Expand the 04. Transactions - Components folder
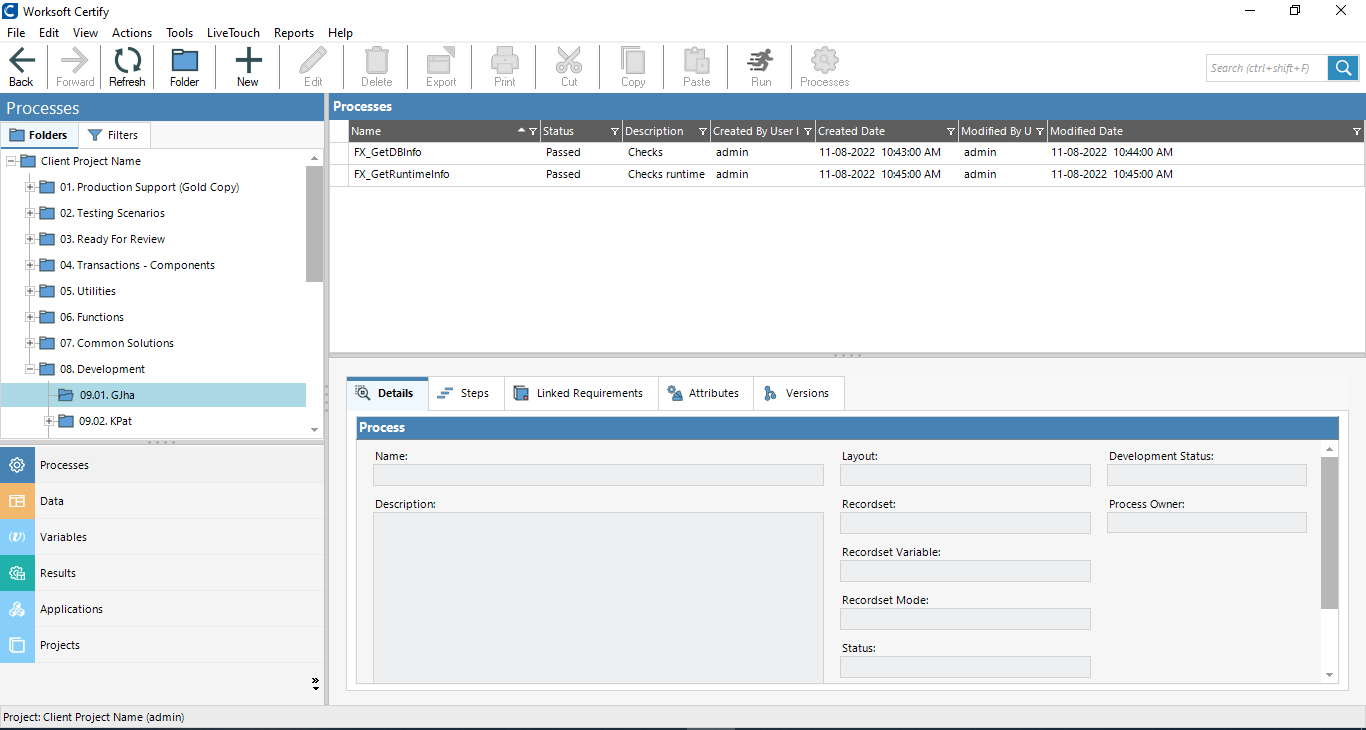1366x730 pixels. pos(30,265)
